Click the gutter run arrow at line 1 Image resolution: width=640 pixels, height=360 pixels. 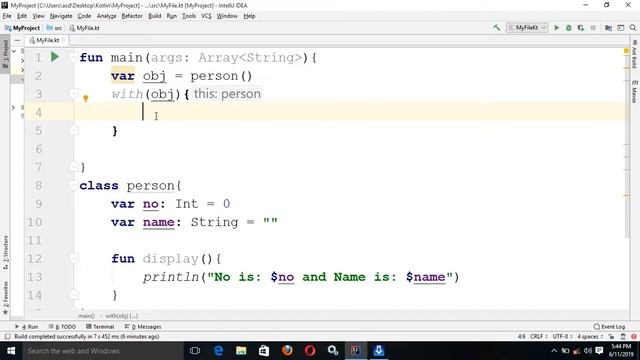point(55,57)
